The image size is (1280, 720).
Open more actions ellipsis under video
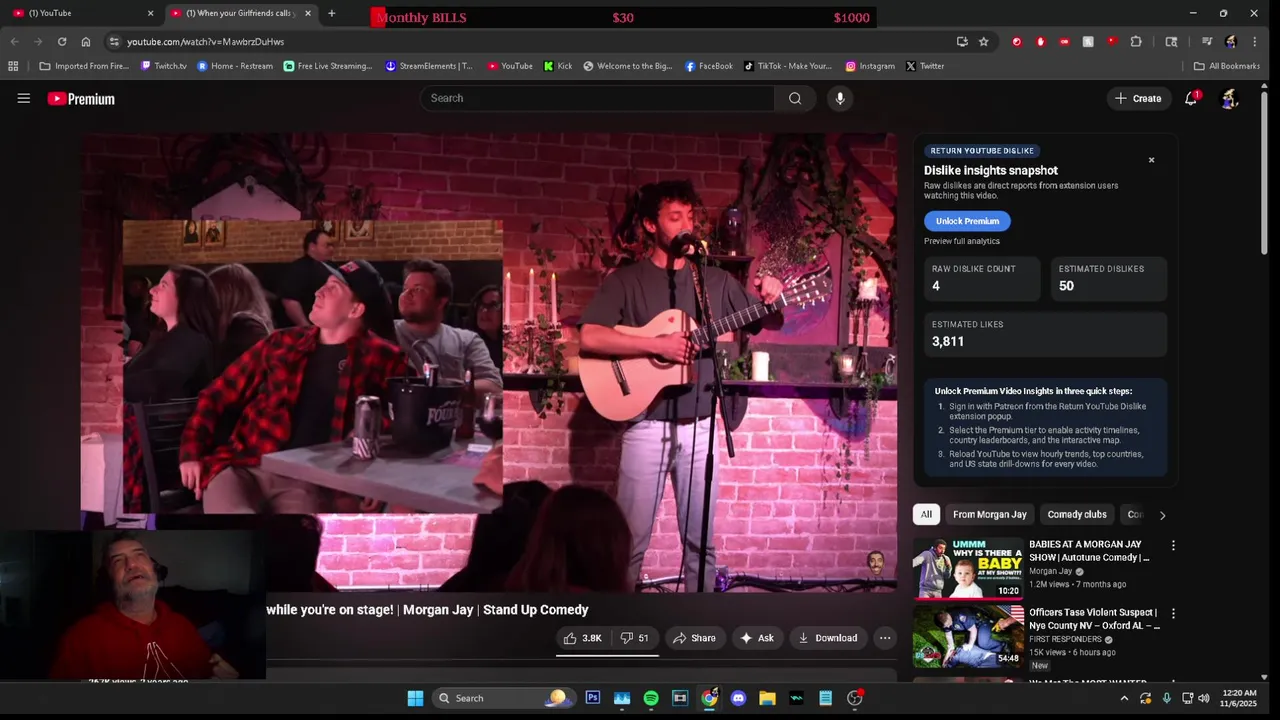click(x=884, y=638)
